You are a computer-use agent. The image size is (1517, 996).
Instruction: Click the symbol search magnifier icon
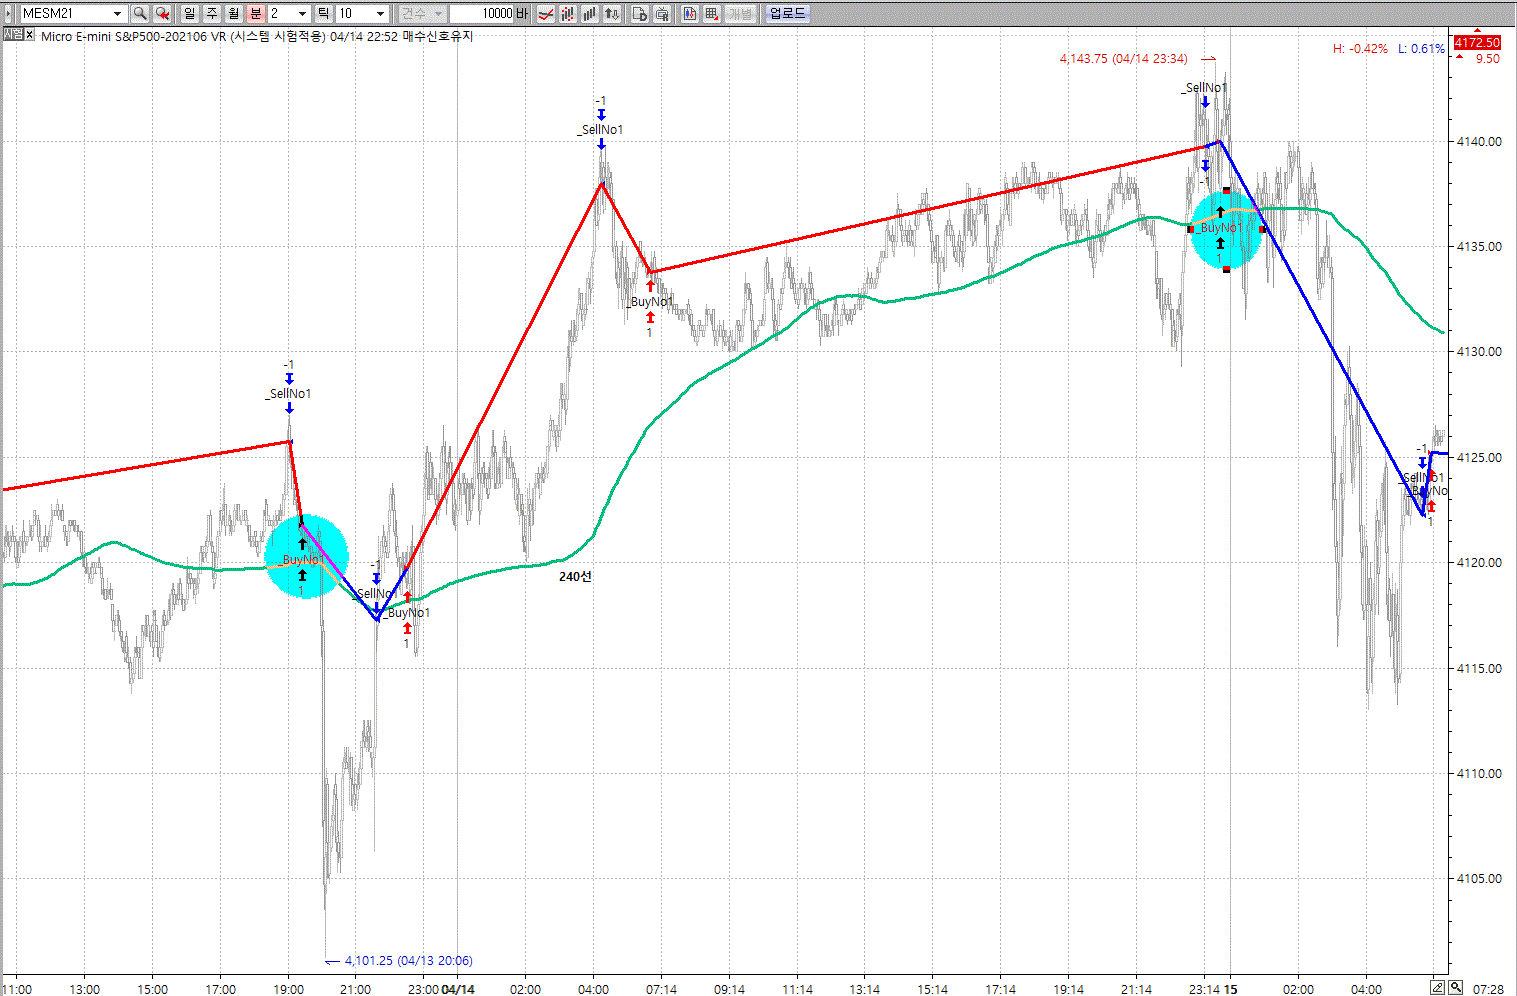pyautogui.click(x=140, y=14)
